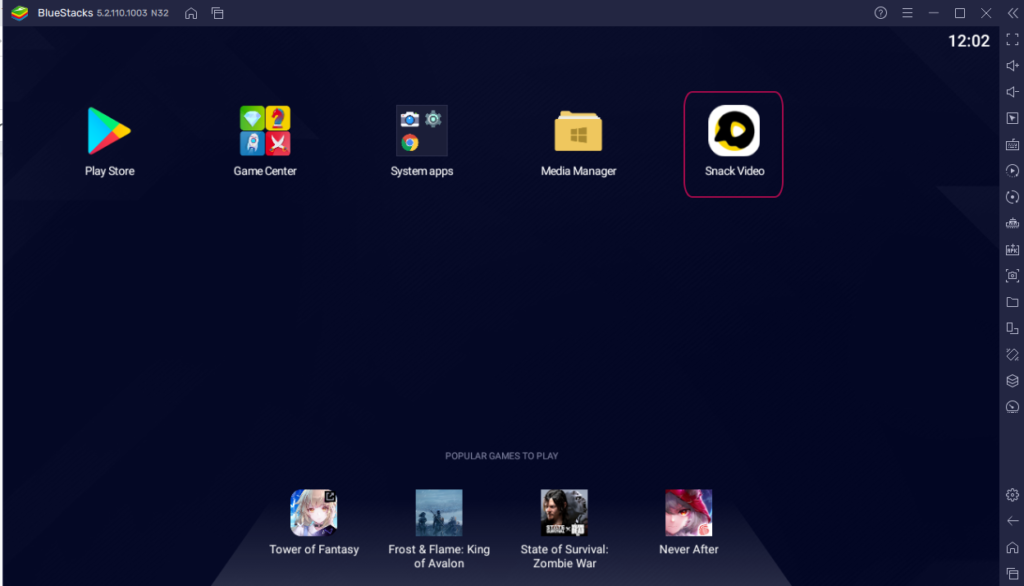This screenshot has height=586, width=1024.
Task: Open the System apps folder
Action: 421,130
